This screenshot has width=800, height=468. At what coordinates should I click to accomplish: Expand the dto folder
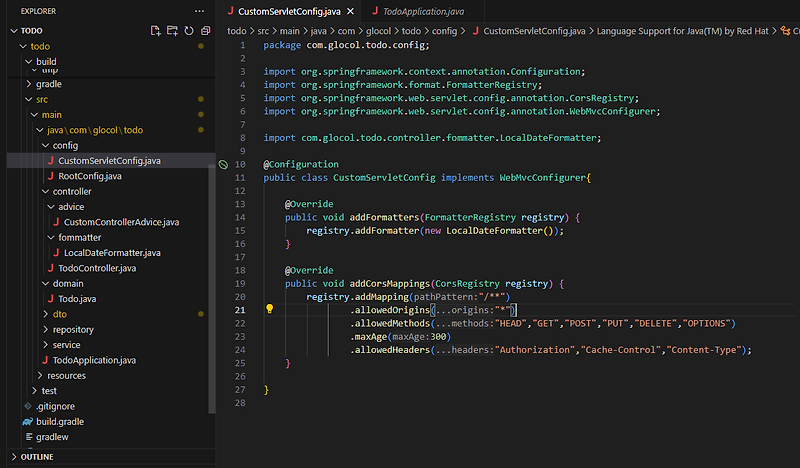coord(61,314)
